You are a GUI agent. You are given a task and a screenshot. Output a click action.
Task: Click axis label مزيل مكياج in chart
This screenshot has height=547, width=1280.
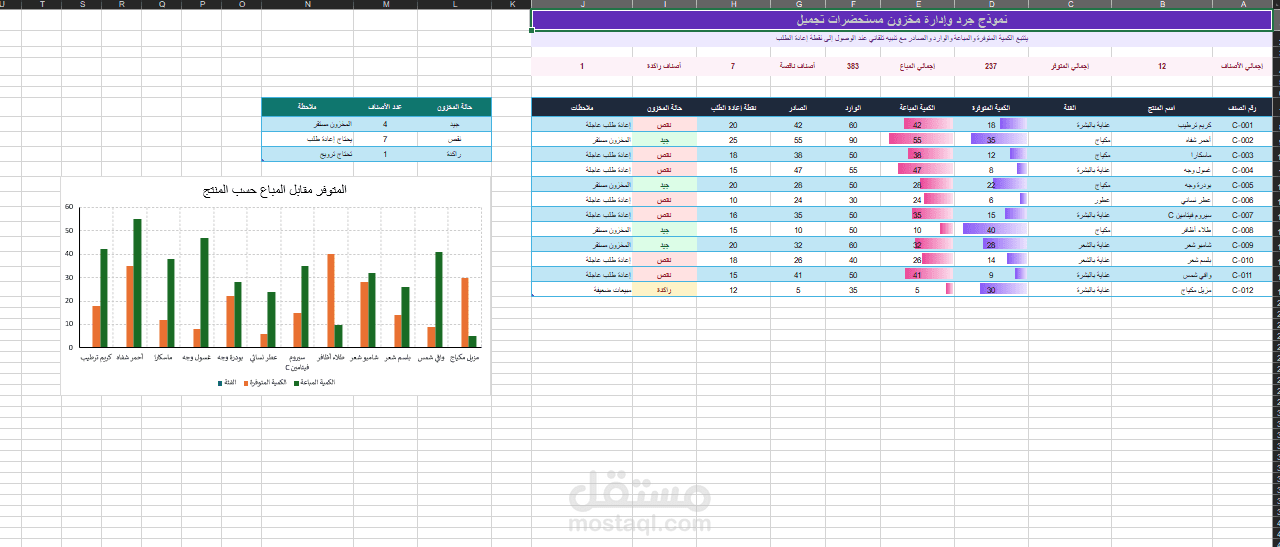coord(464,357)
